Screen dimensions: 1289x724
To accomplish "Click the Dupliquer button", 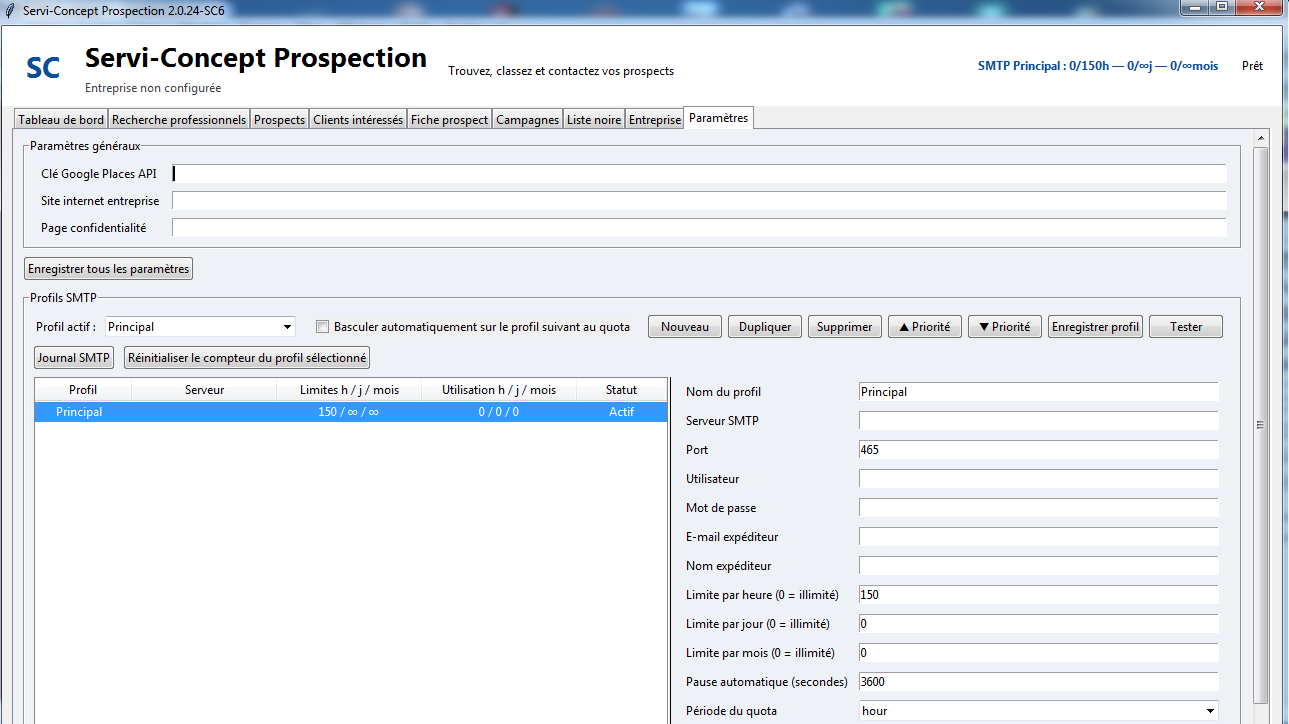I will (x=765, y=327).
